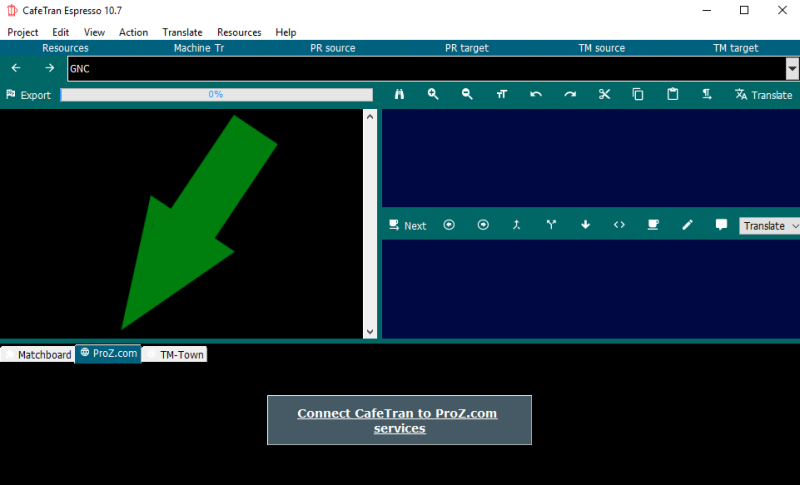Click the coffee cup icon
This screenshot has width=800, height=485.
(x=653, y=225)
